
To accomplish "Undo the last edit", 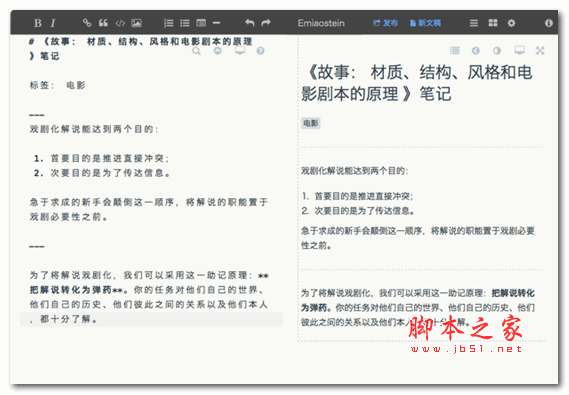I will tap(249, 23).
